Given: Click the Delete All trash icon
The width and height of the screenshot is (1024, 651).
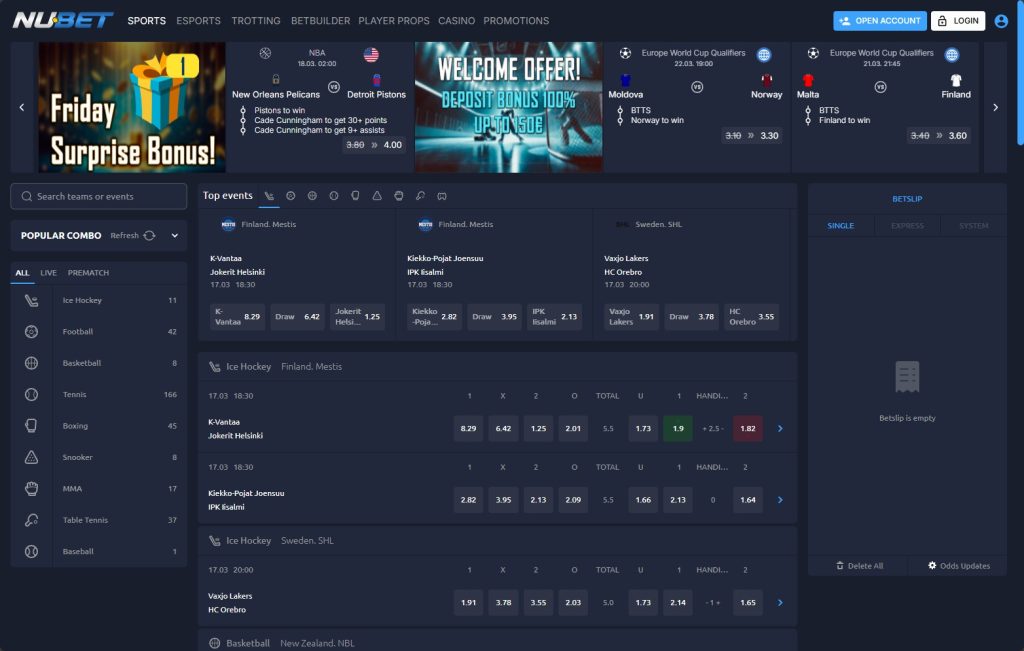Looking at the screenshot, I should coord(840,565).
